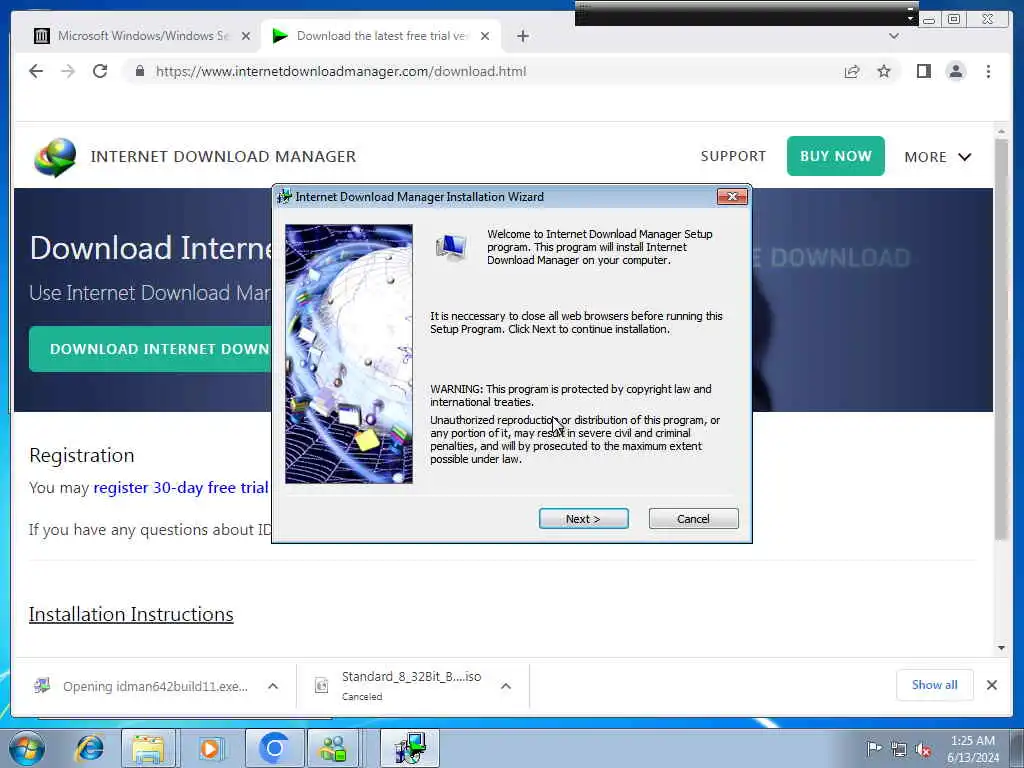Click the Internet Download Manager logo

[55, 157]
